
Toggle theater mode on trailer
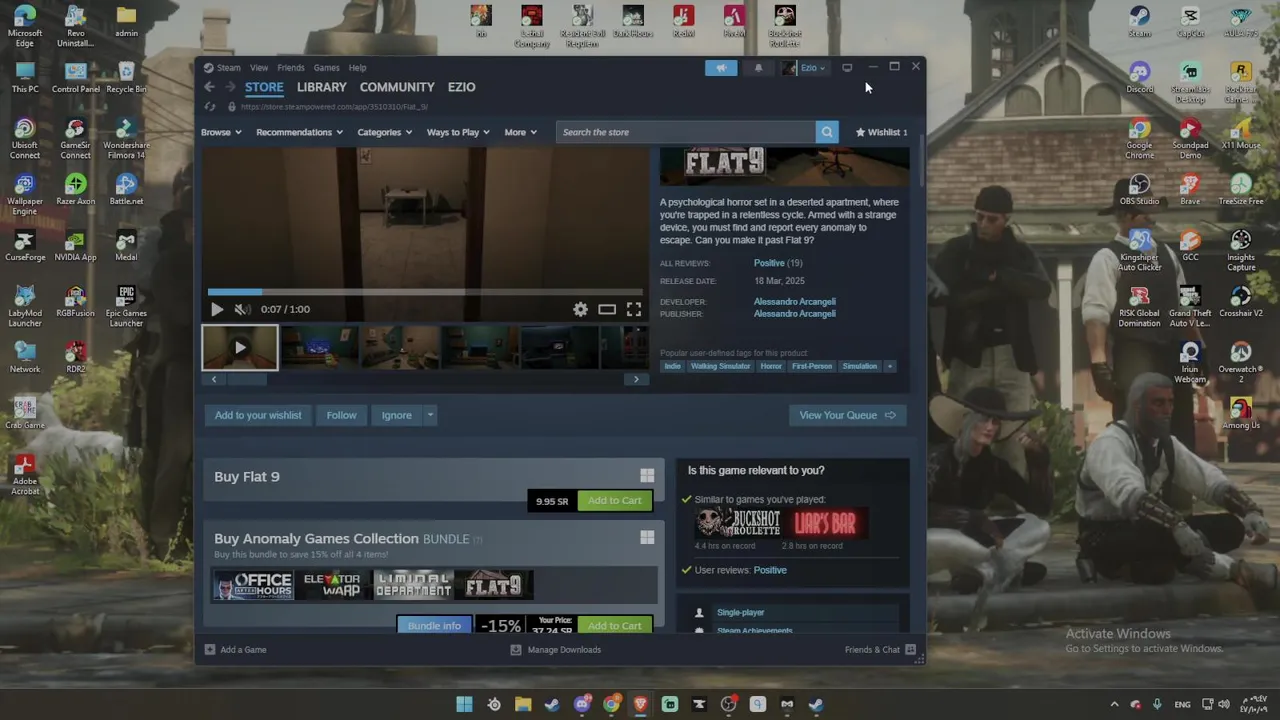click(x=607, y=310)
